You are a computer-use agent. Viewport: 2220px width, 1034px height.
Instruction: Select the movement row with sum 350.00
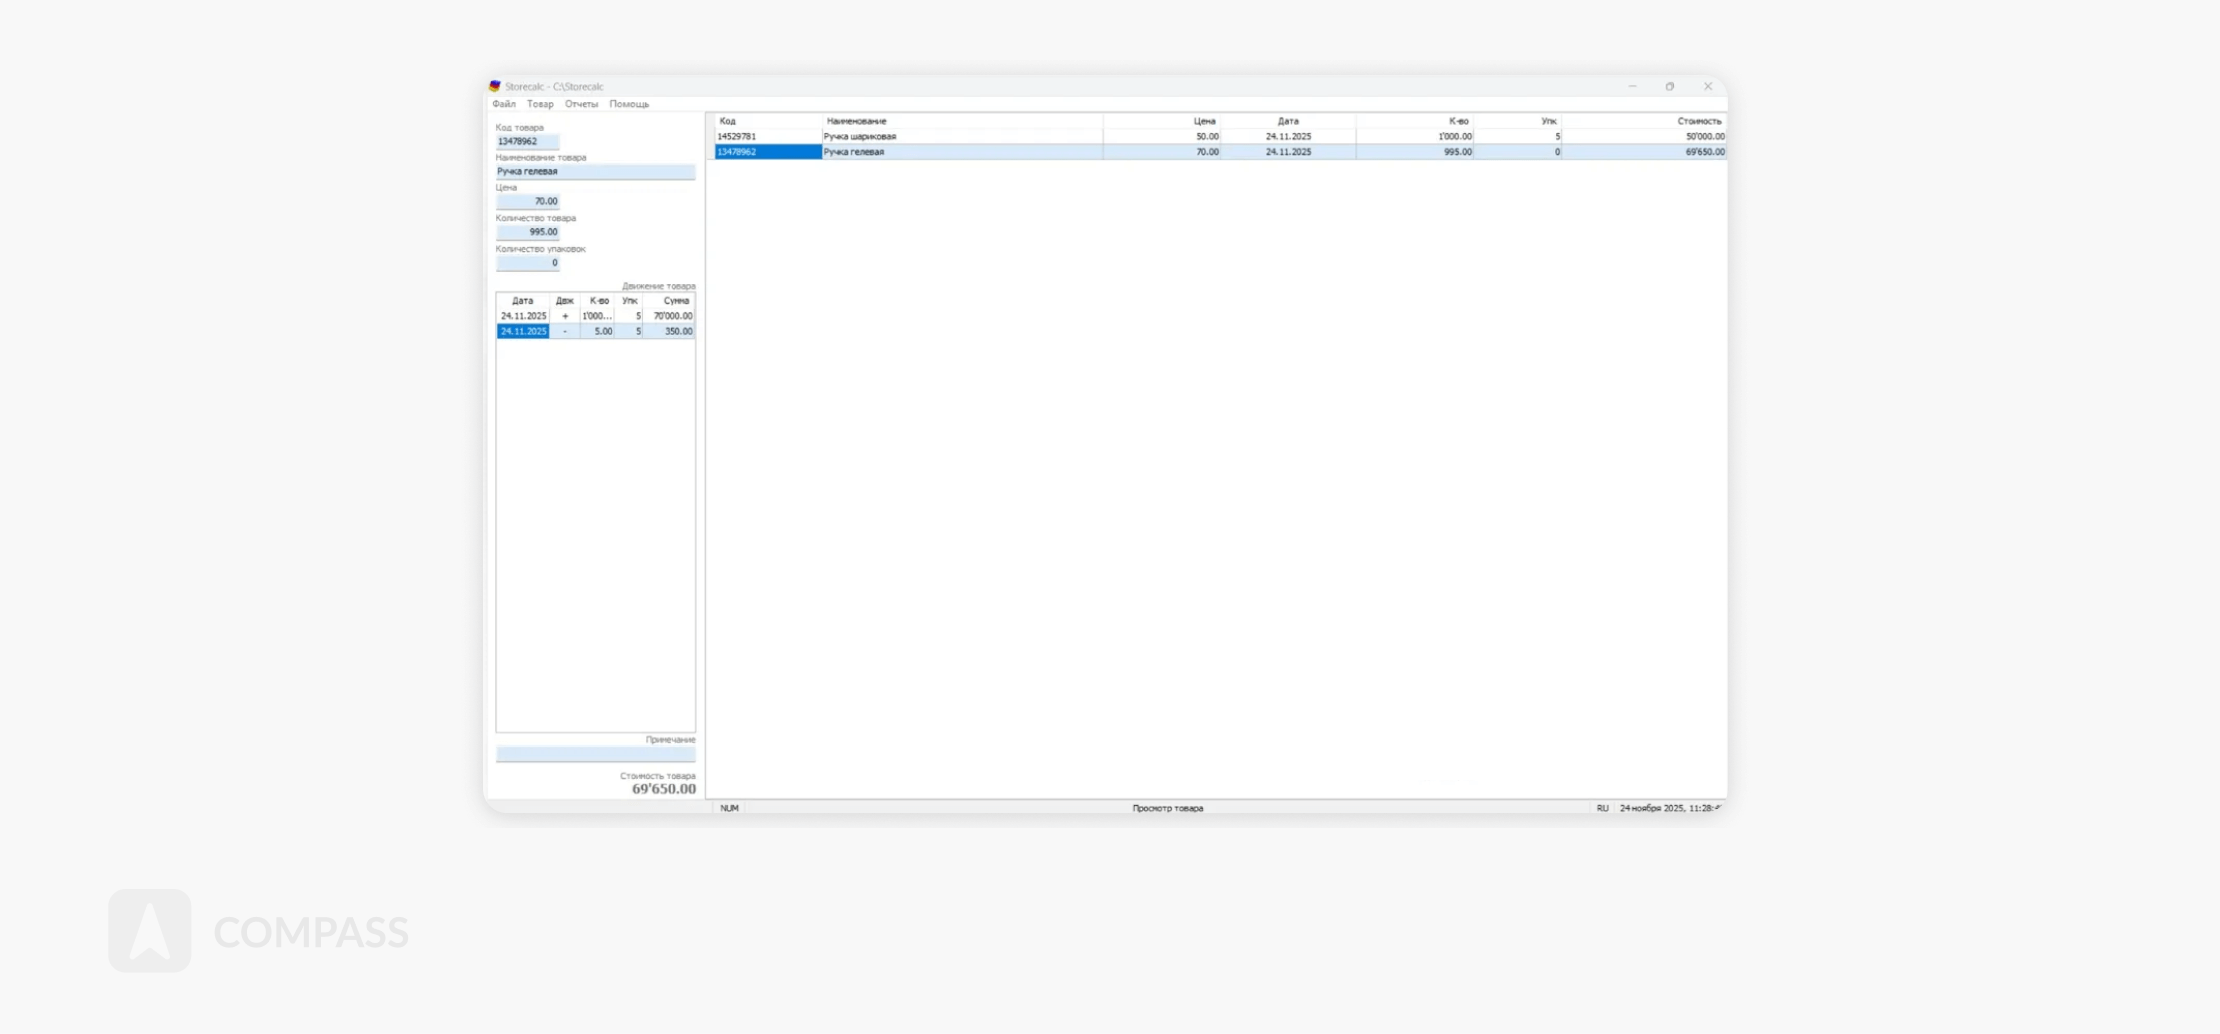(x=668, y=331)
